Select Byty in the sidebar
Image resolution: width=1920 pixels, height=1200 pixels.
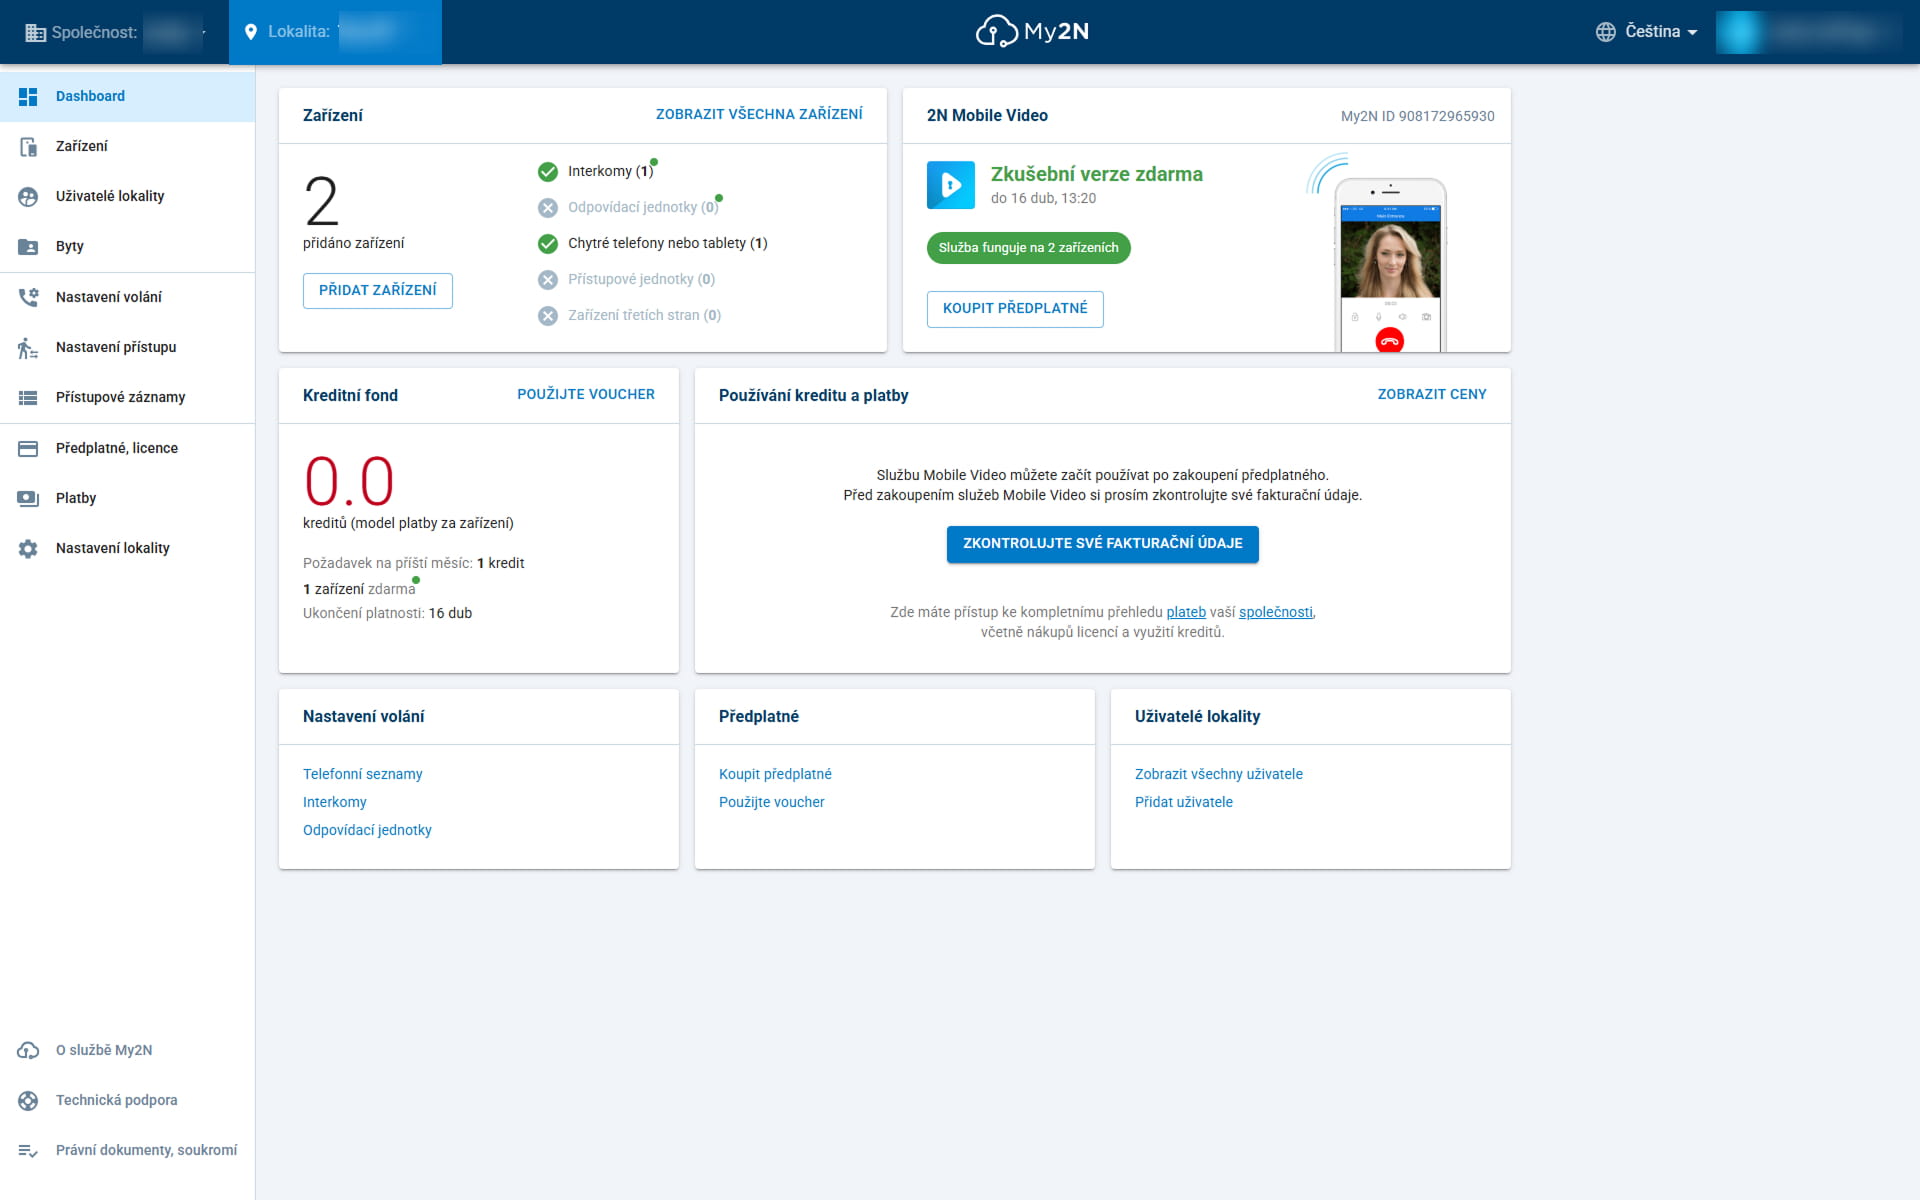click(127, 246)
